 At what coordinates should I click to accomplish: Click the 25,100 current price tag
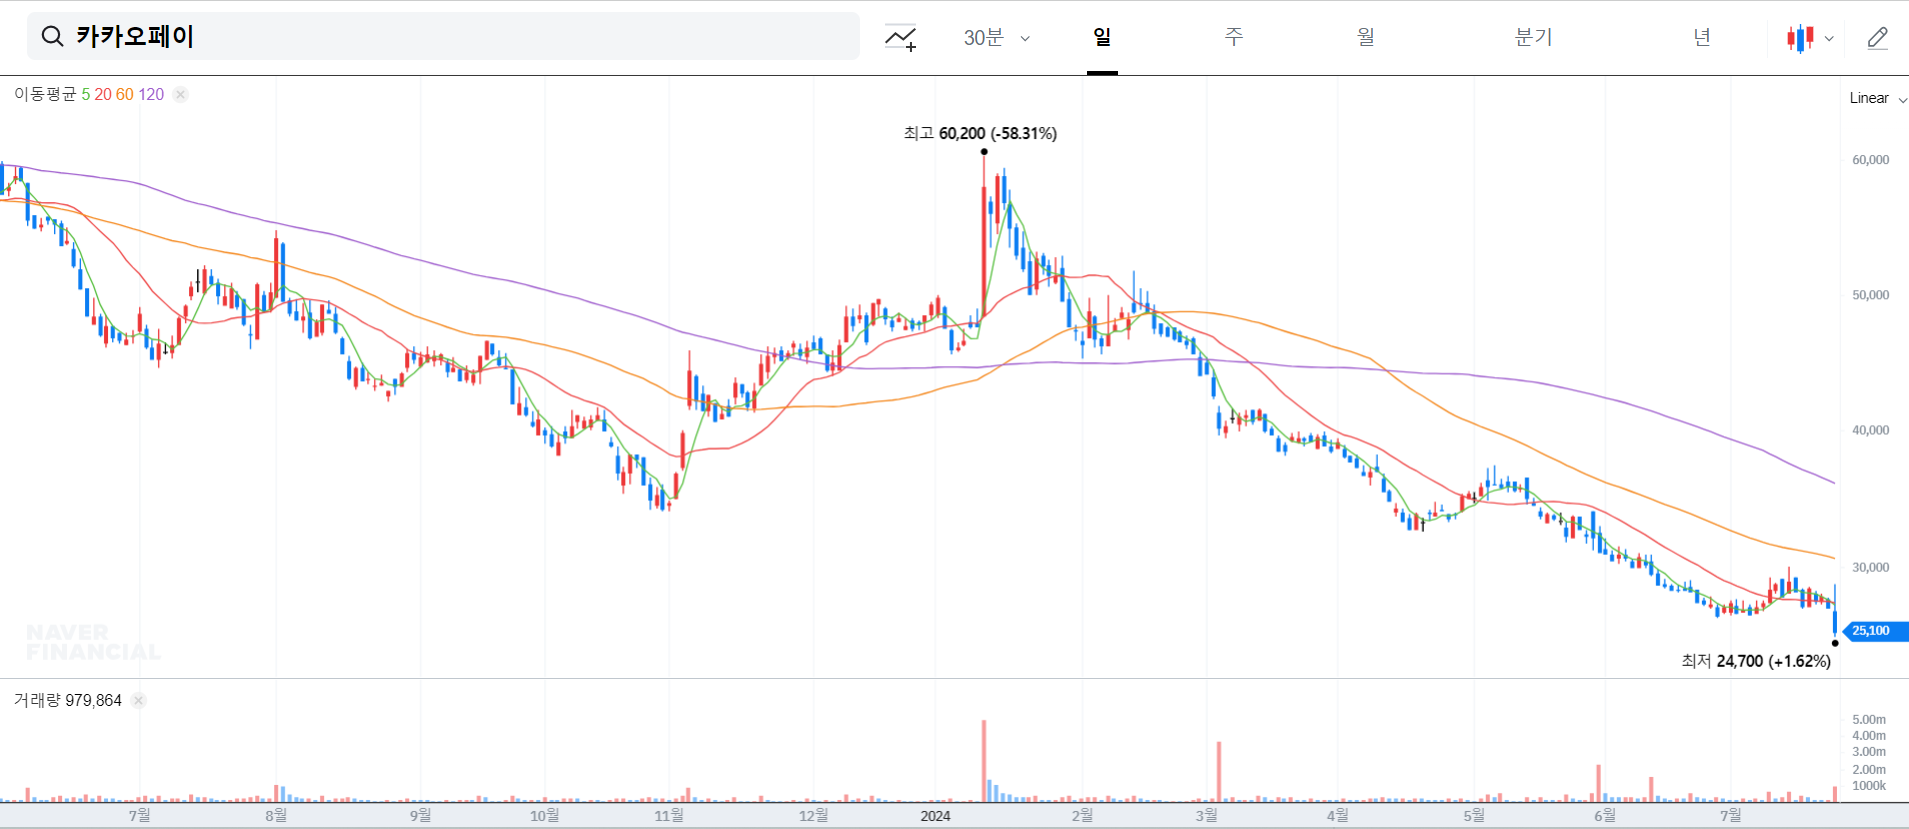pos(1874,631)
